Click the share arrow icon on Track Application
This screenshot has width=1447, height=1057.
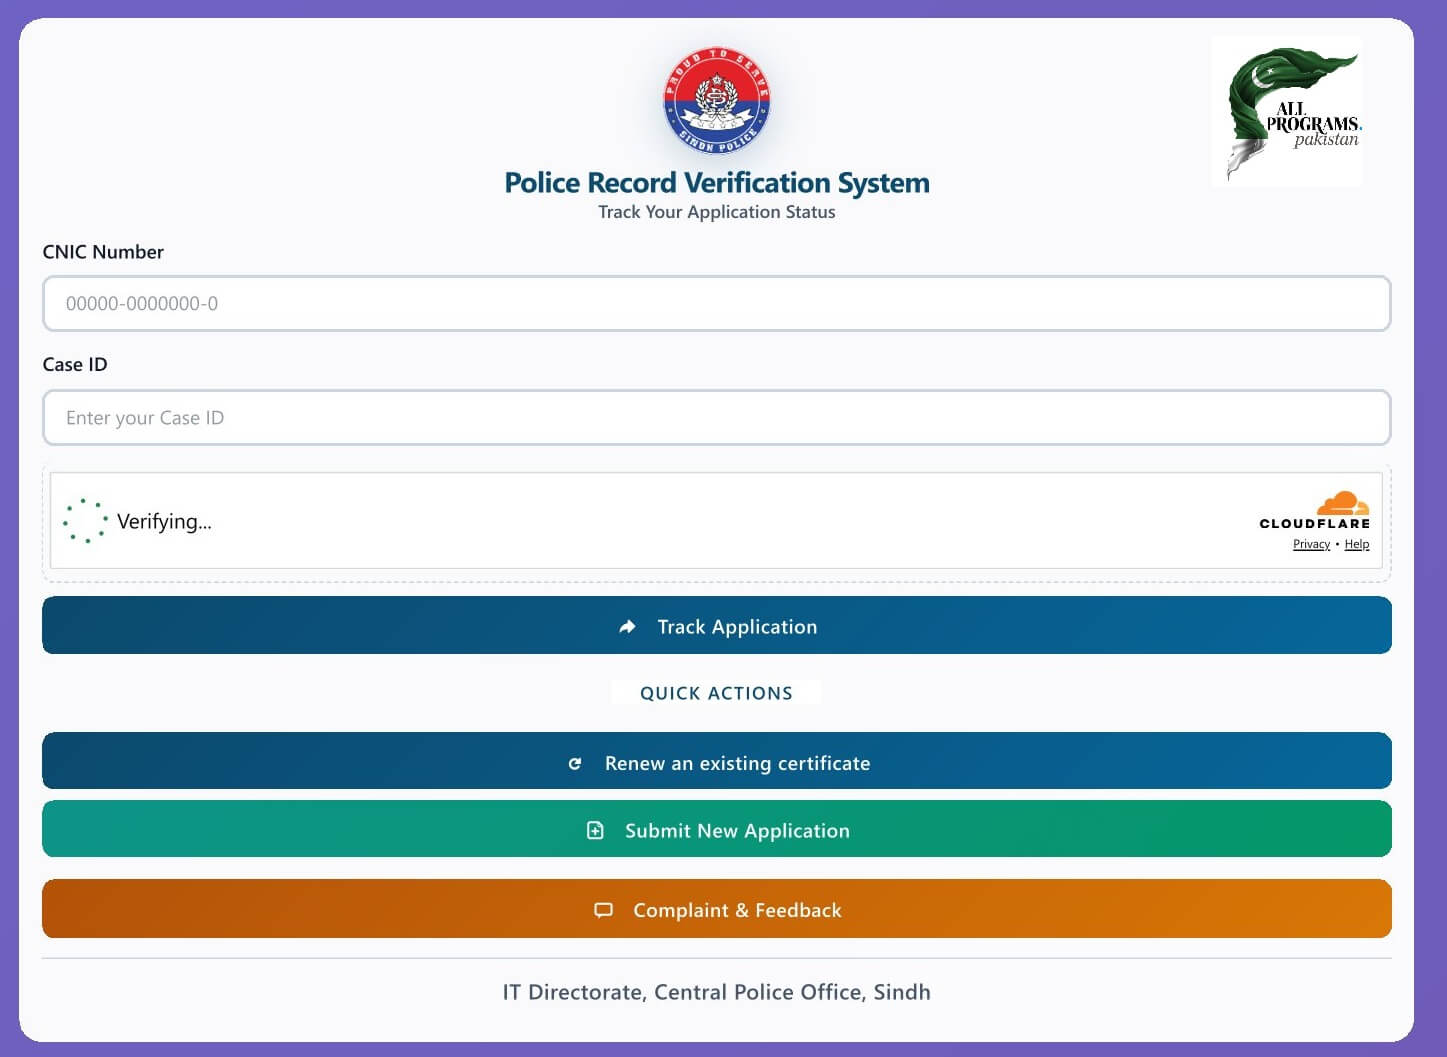(x=627, y=627)
